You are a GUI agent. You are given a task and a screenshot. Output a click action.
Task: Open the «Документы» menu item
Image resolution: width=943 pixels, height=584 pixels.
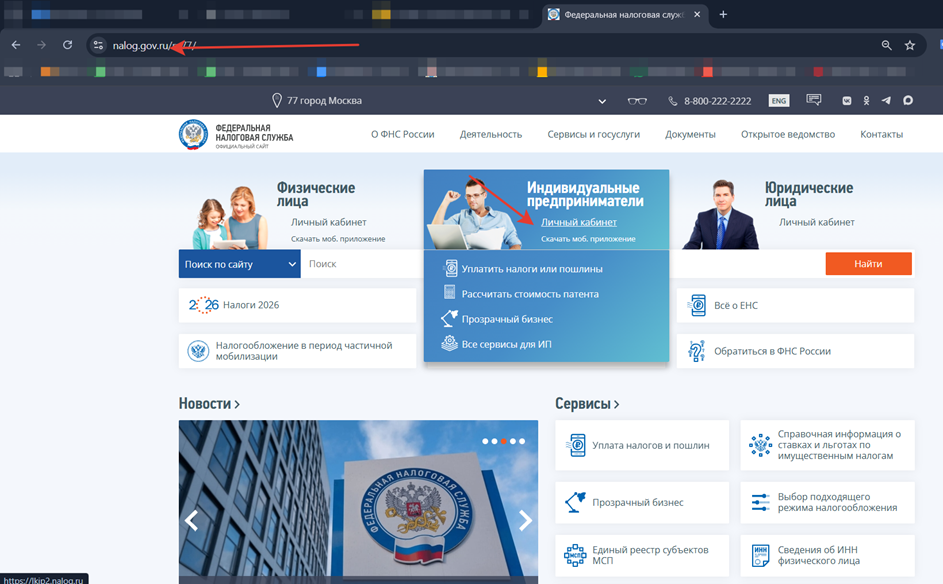click(x=690, y=133)
